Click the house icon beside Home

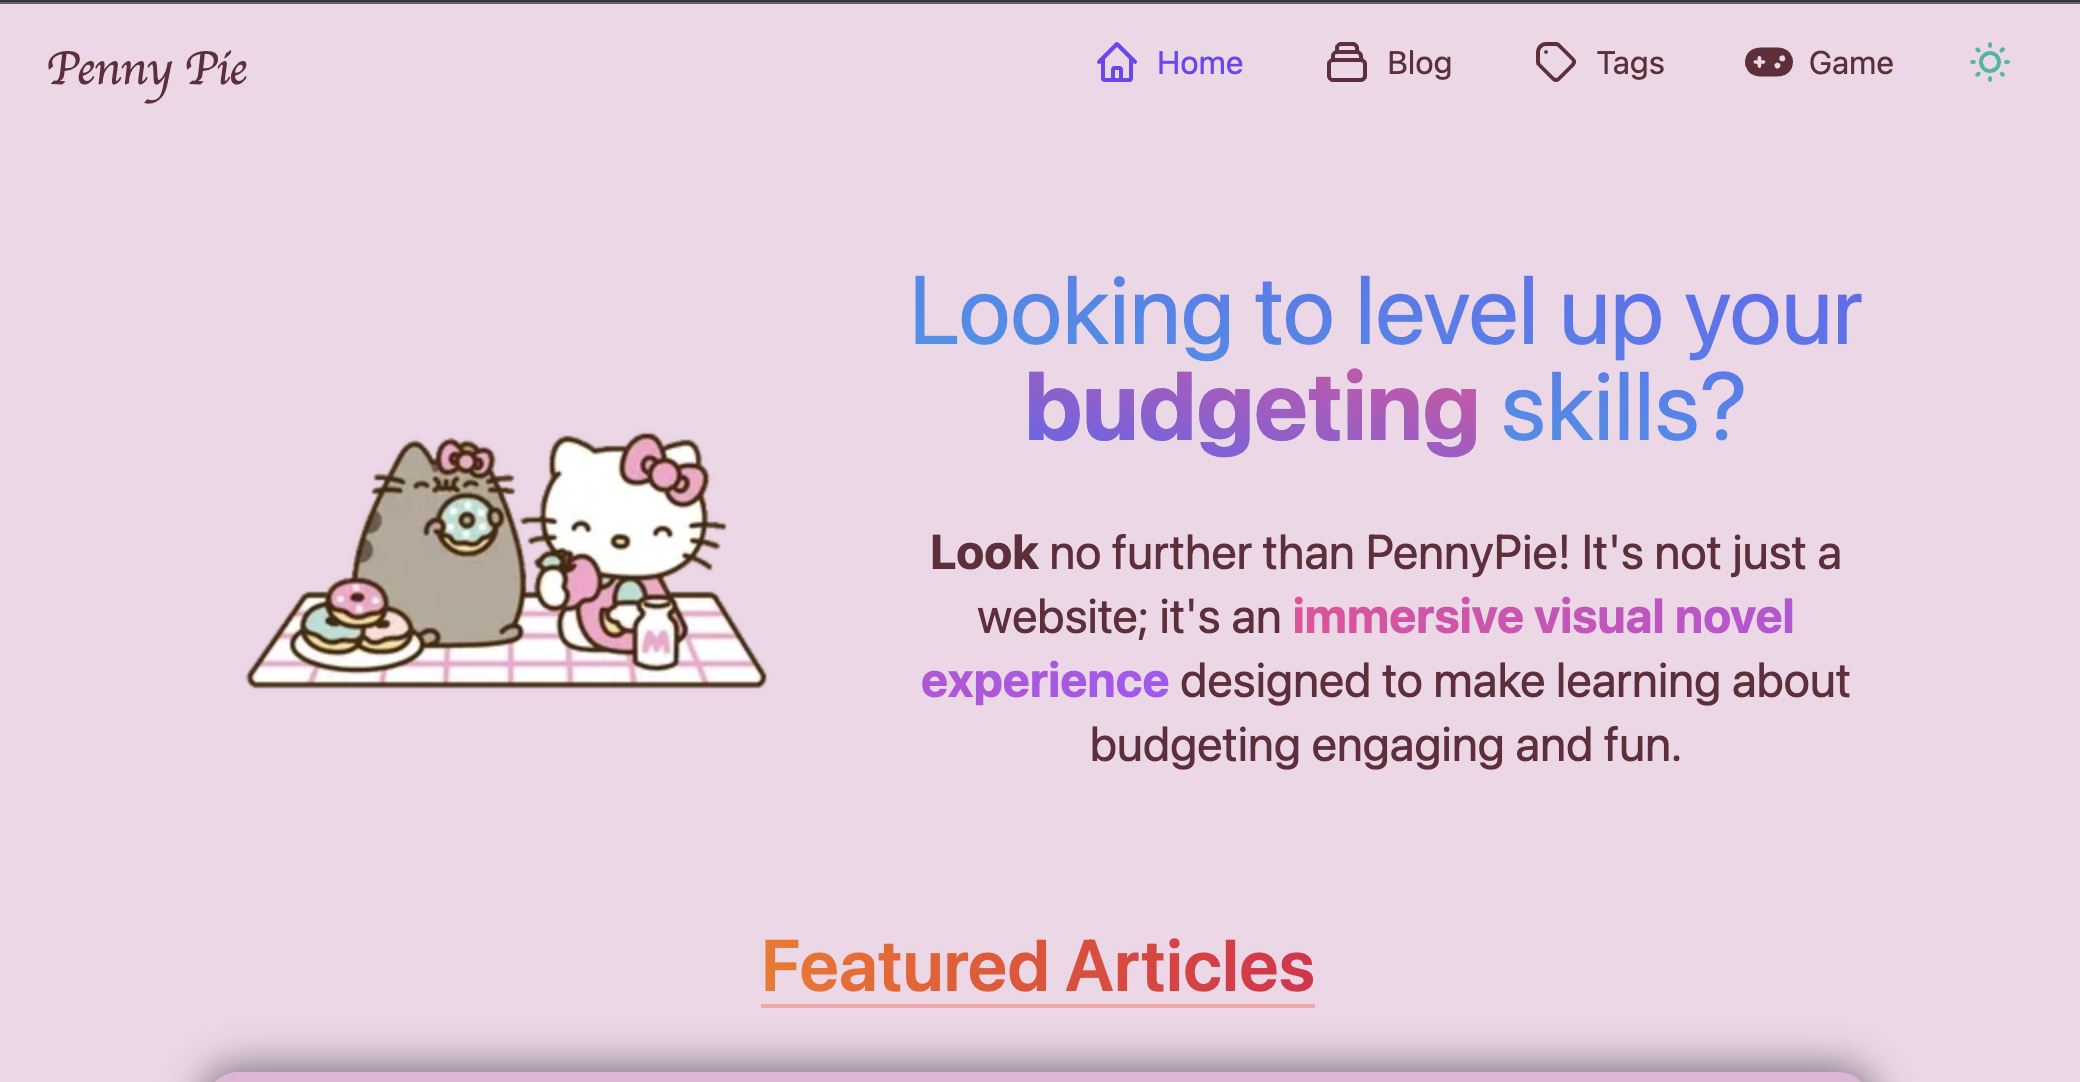(x=1117, y=63)
